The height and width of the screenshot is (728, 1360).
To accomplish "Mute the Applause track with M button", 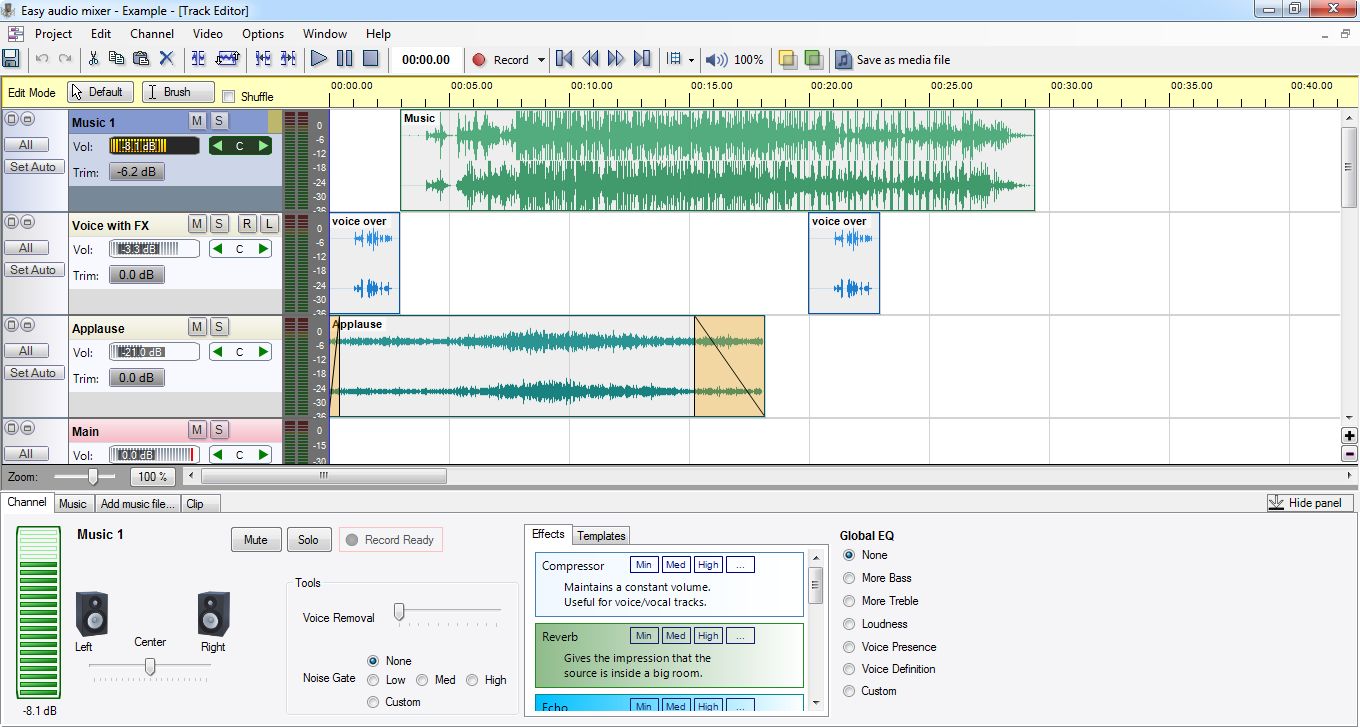I will (197, 327).
